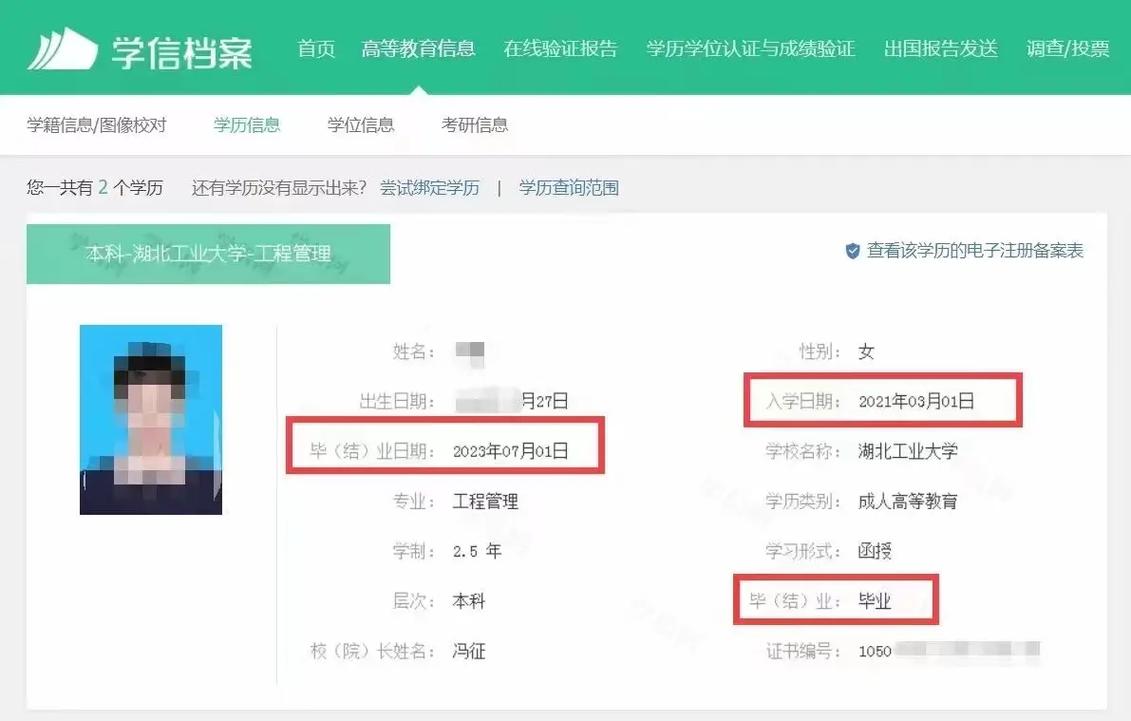Click the 学习形式 label

[x=803, y=551]
